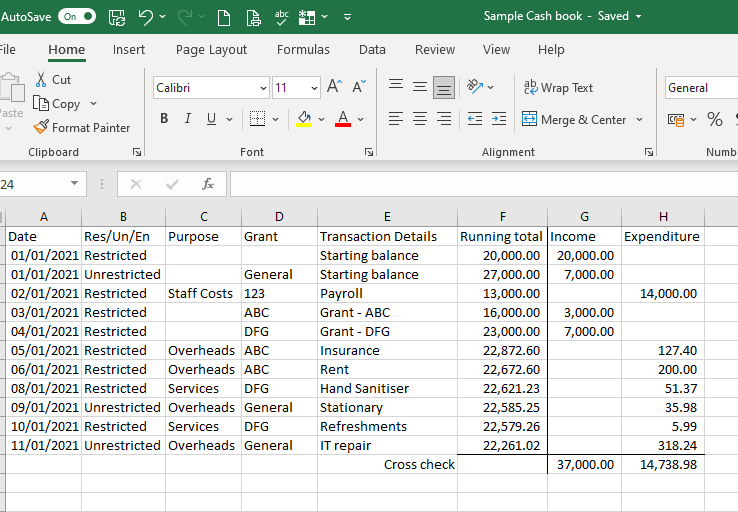Click the Insert Function fx icon
The height and width of the screenshot is (512, 738).
tap(208, 184)
